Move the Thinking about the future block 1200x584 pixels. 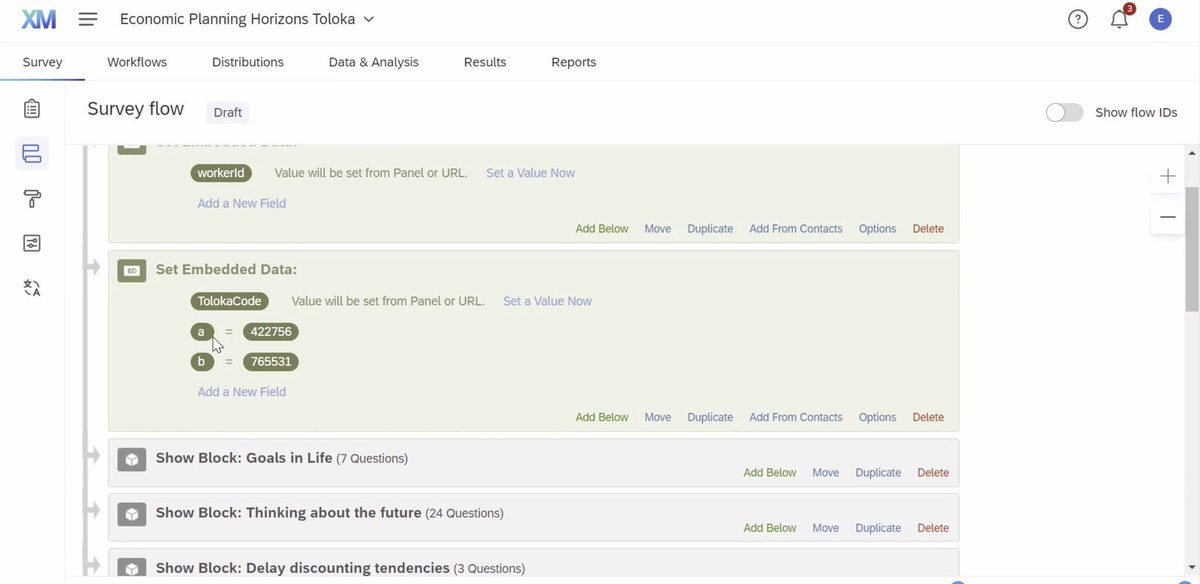point(826,528)
